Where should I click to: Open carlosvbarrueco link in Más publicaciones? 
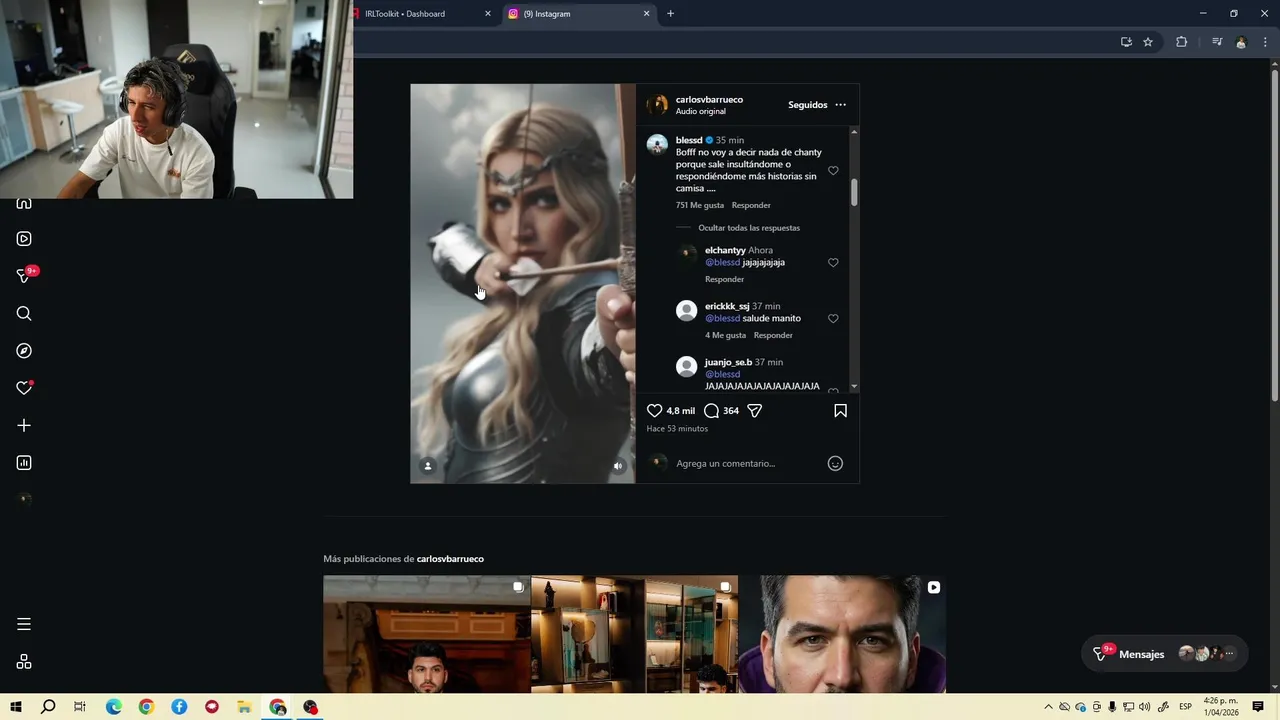(450, 559)
